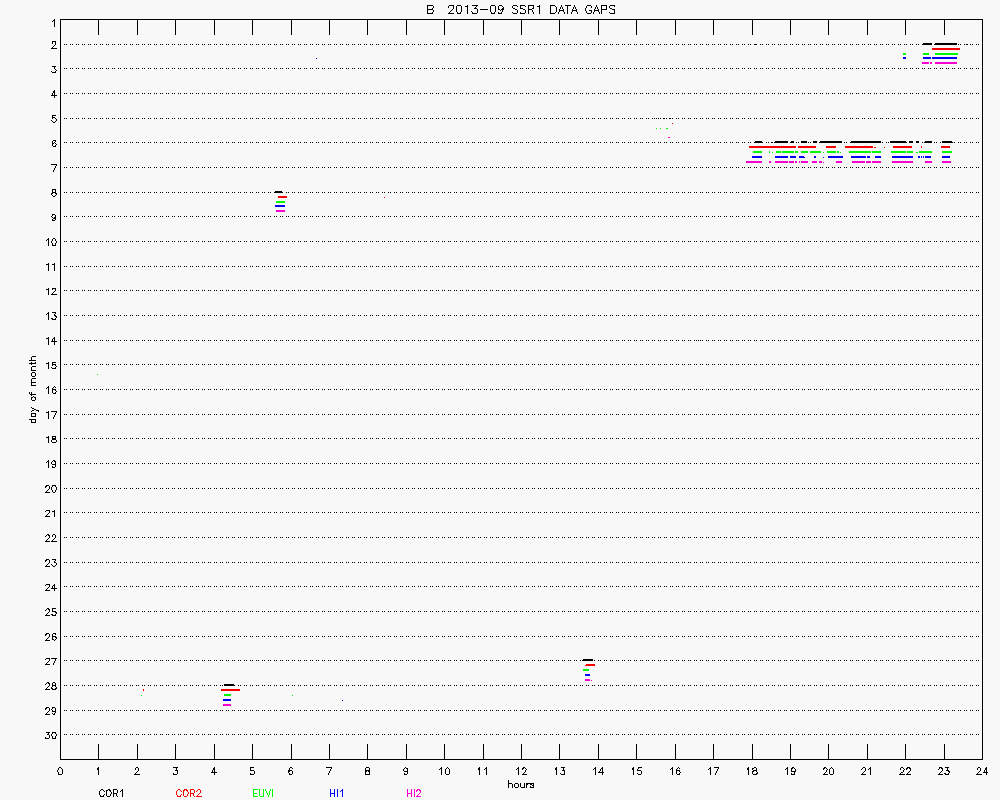
Task: Click the day 1 label on y-axis
Action: [x=51, y=20]
